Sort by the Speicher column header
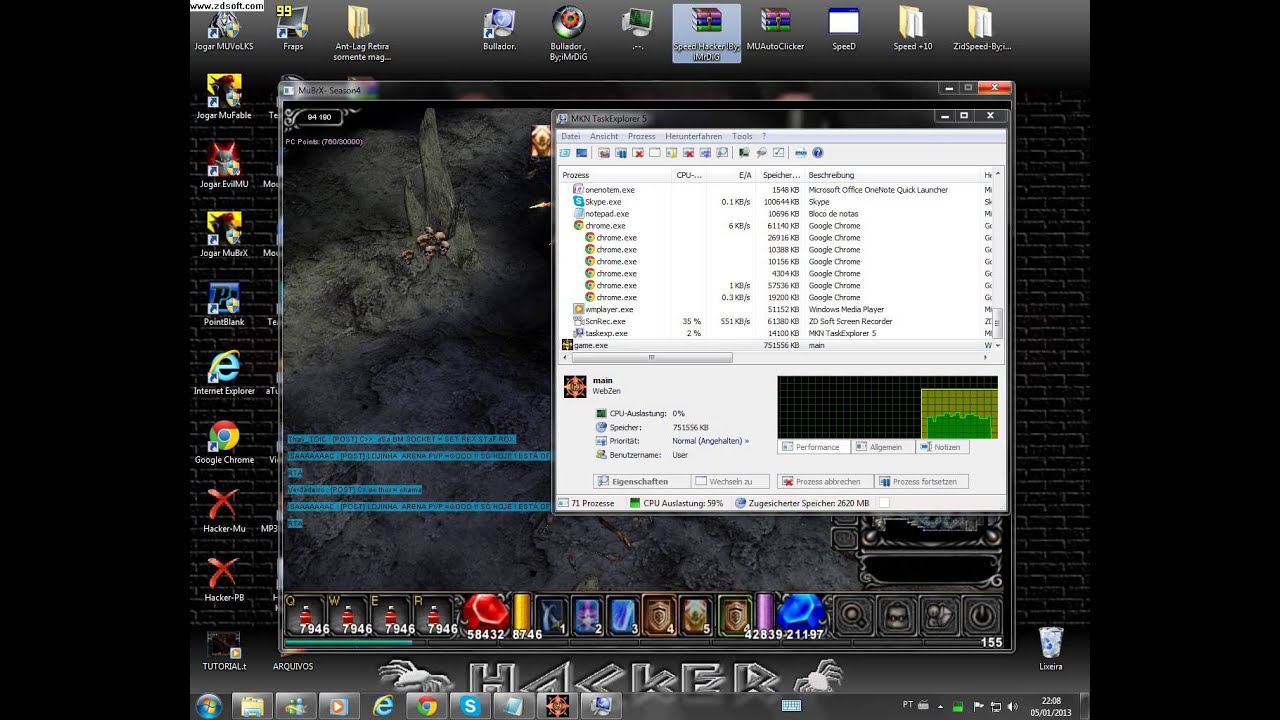Viewport: 1280px width, 720px height. (x=781, y=175)
